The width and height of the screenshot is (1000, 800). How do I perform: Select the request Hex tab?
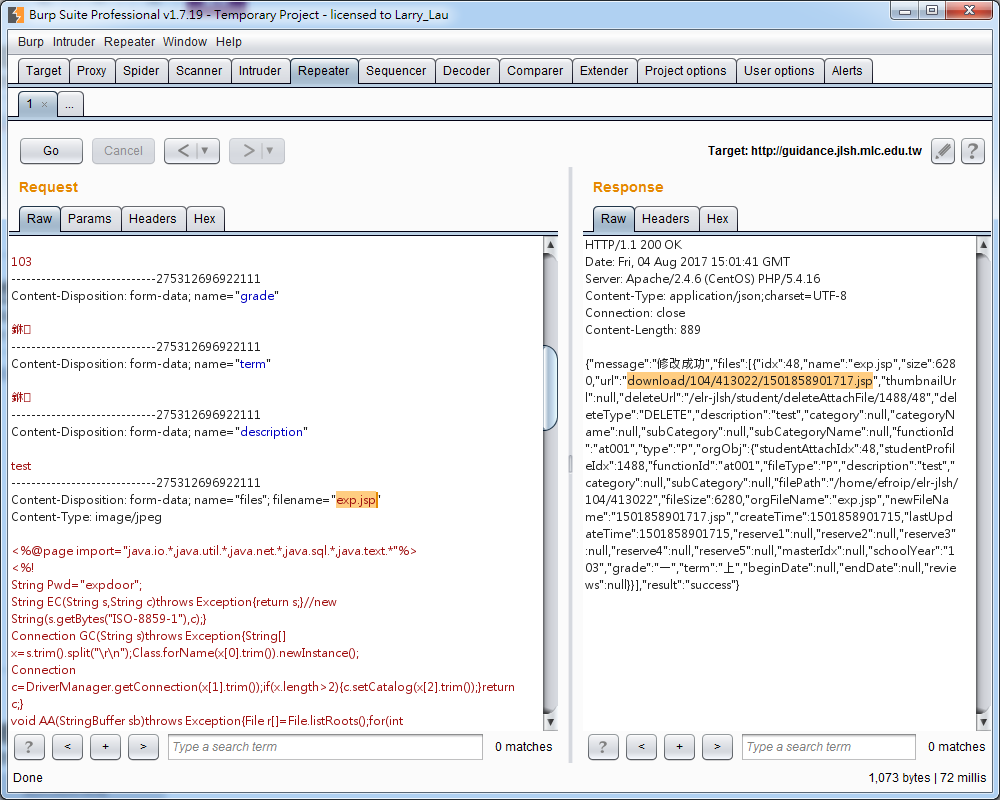(x=205, y=219)
